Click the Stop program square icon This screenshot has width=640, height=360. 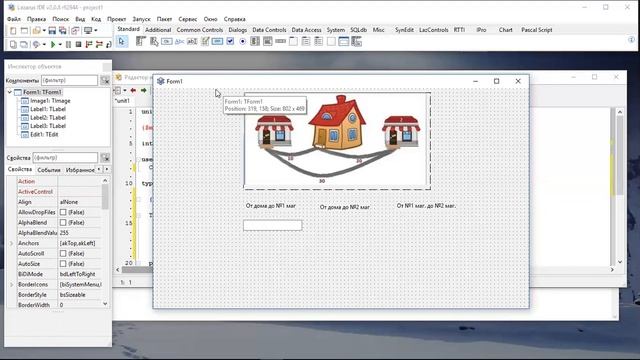click(78, 44)
